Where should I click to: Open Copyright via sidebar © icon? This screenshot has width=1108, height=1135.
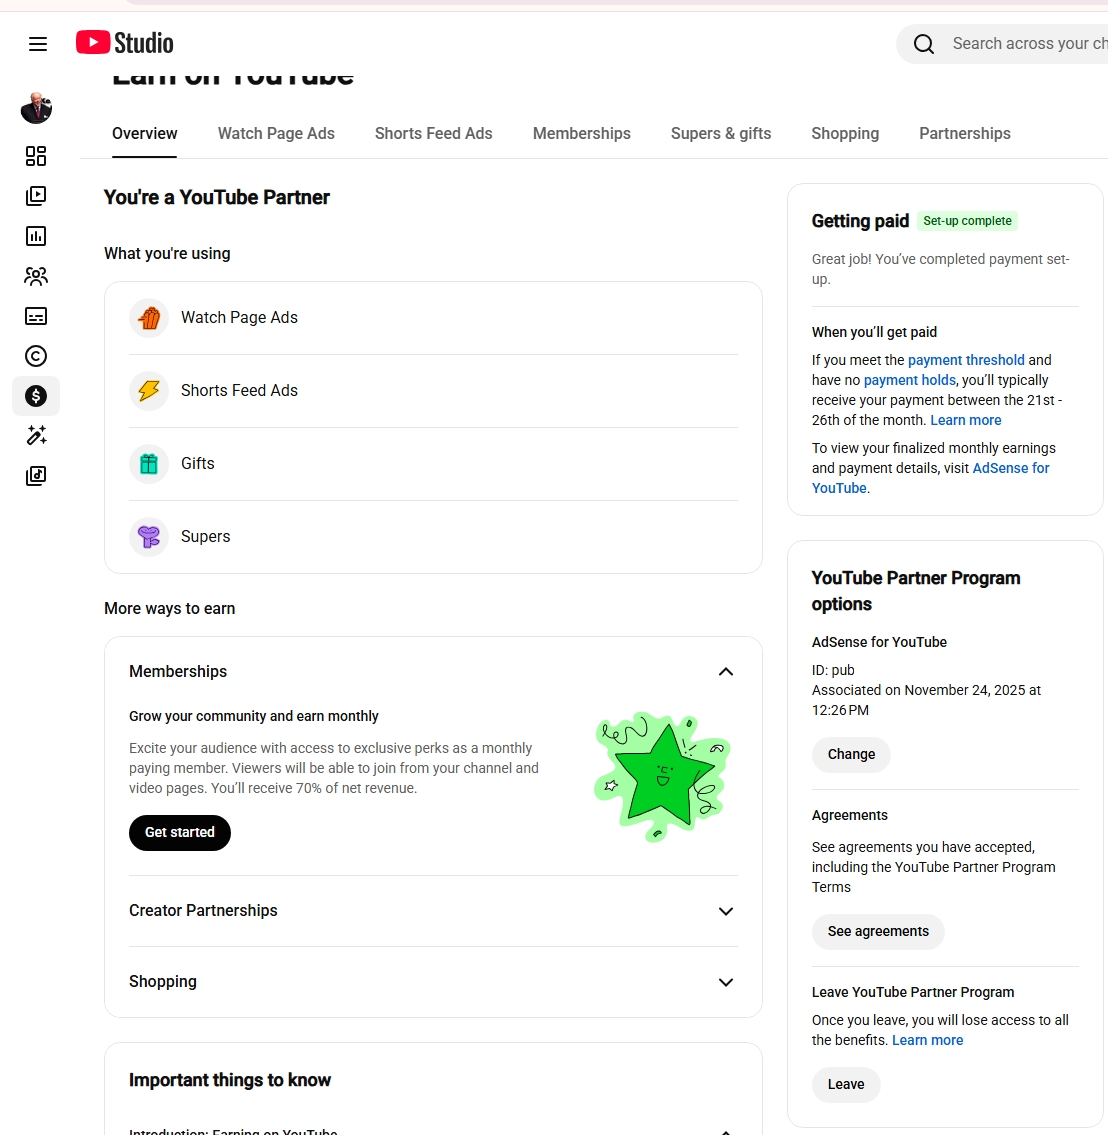click(36, 356)
